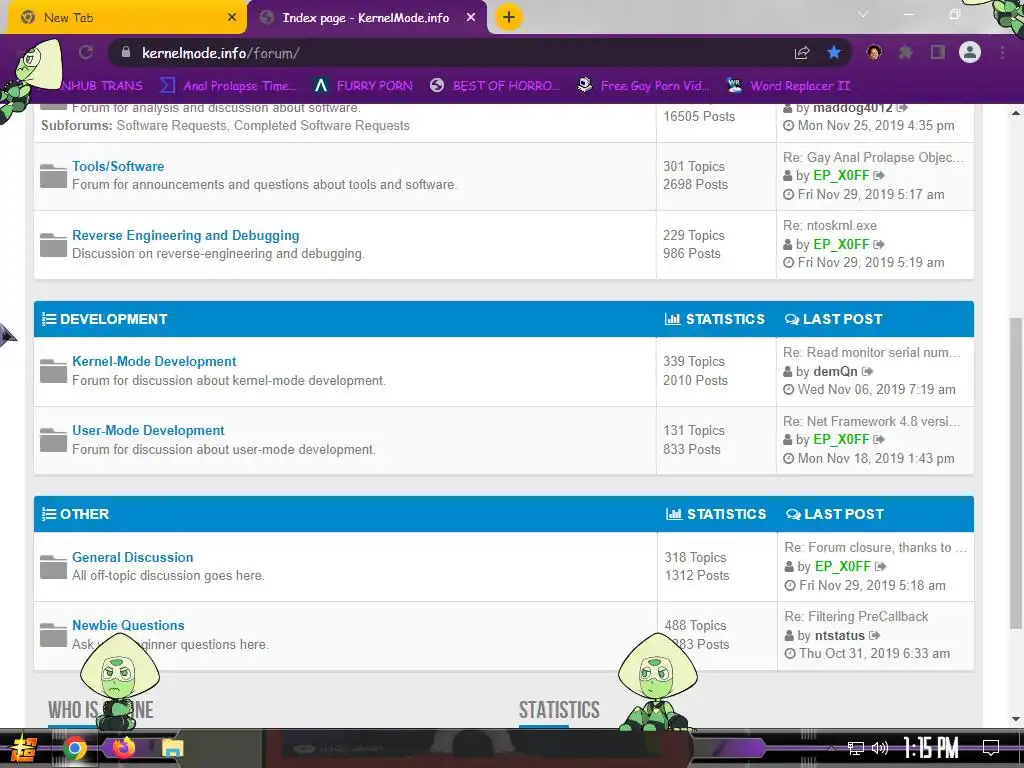The image size is (1024, 768).
Task: Open the notification center icon
Action: (991, 748)
